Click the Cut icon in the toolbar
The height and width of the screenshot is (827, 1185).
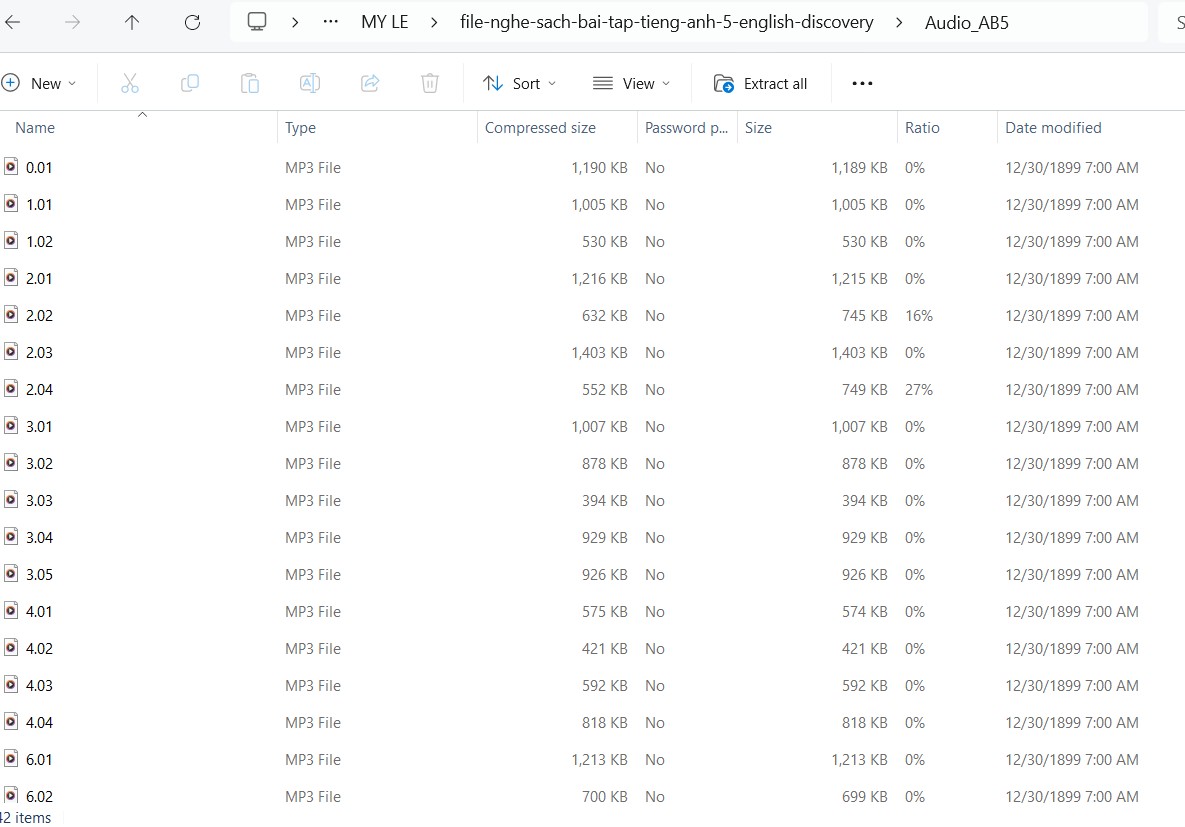(x=129, y=83)
